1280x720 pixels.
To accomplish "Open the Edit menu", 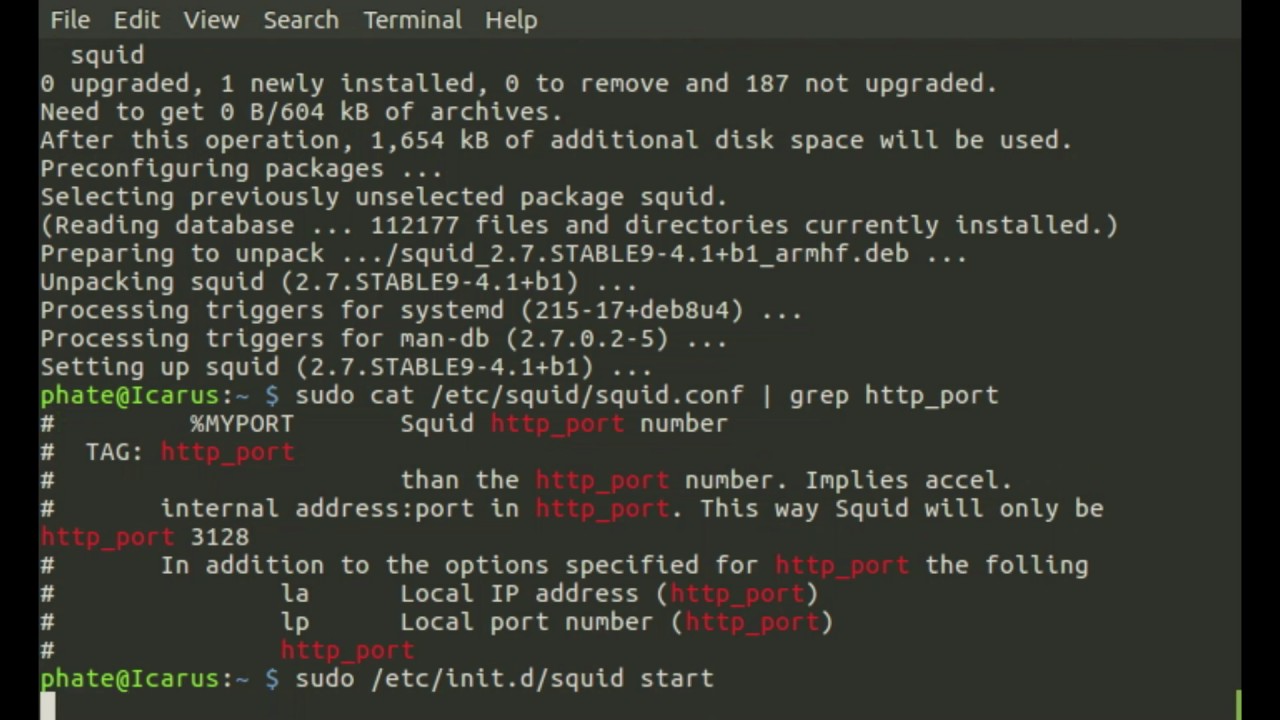I will (x=136, y=20).
